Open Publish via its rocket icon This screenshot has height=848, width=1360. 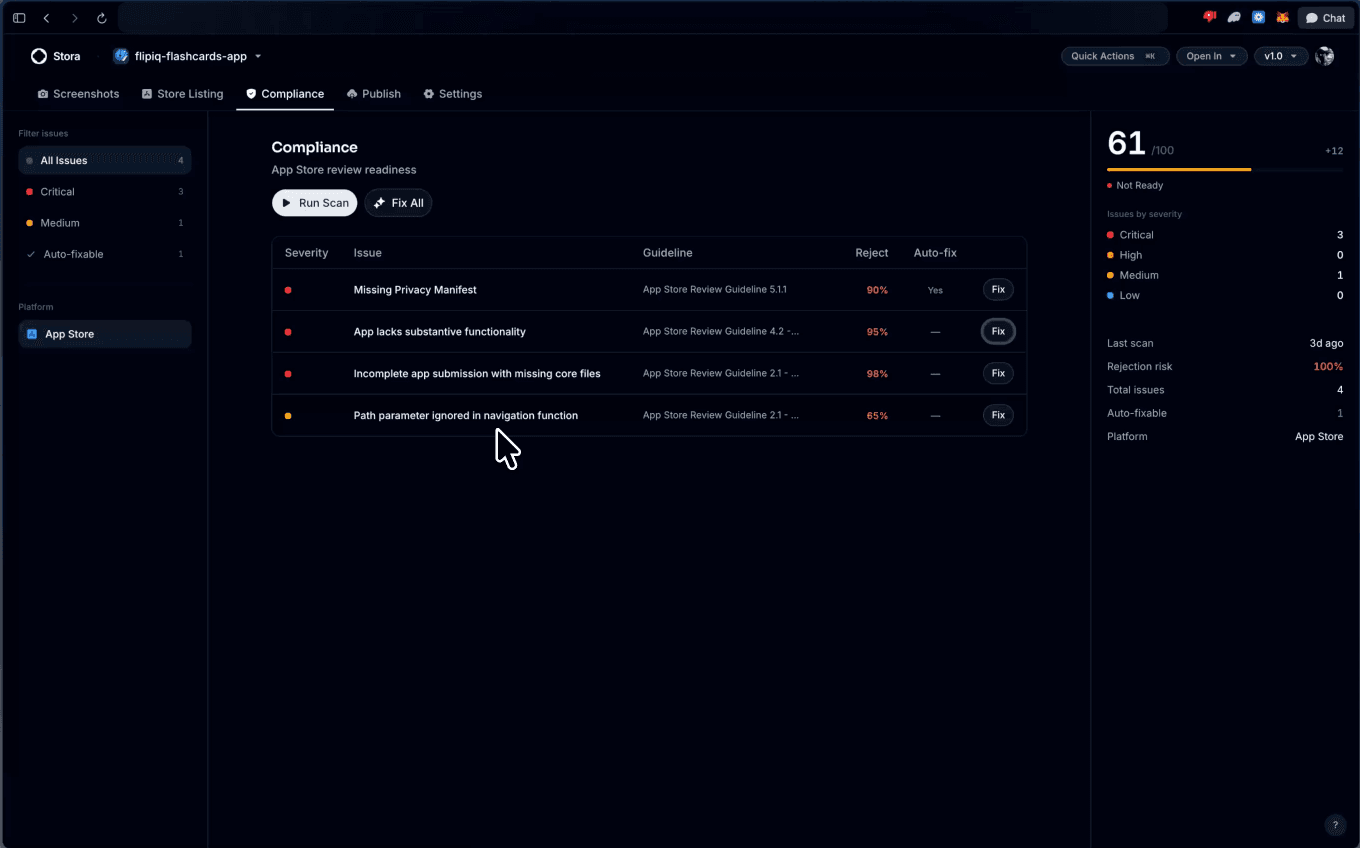[352, 93]
